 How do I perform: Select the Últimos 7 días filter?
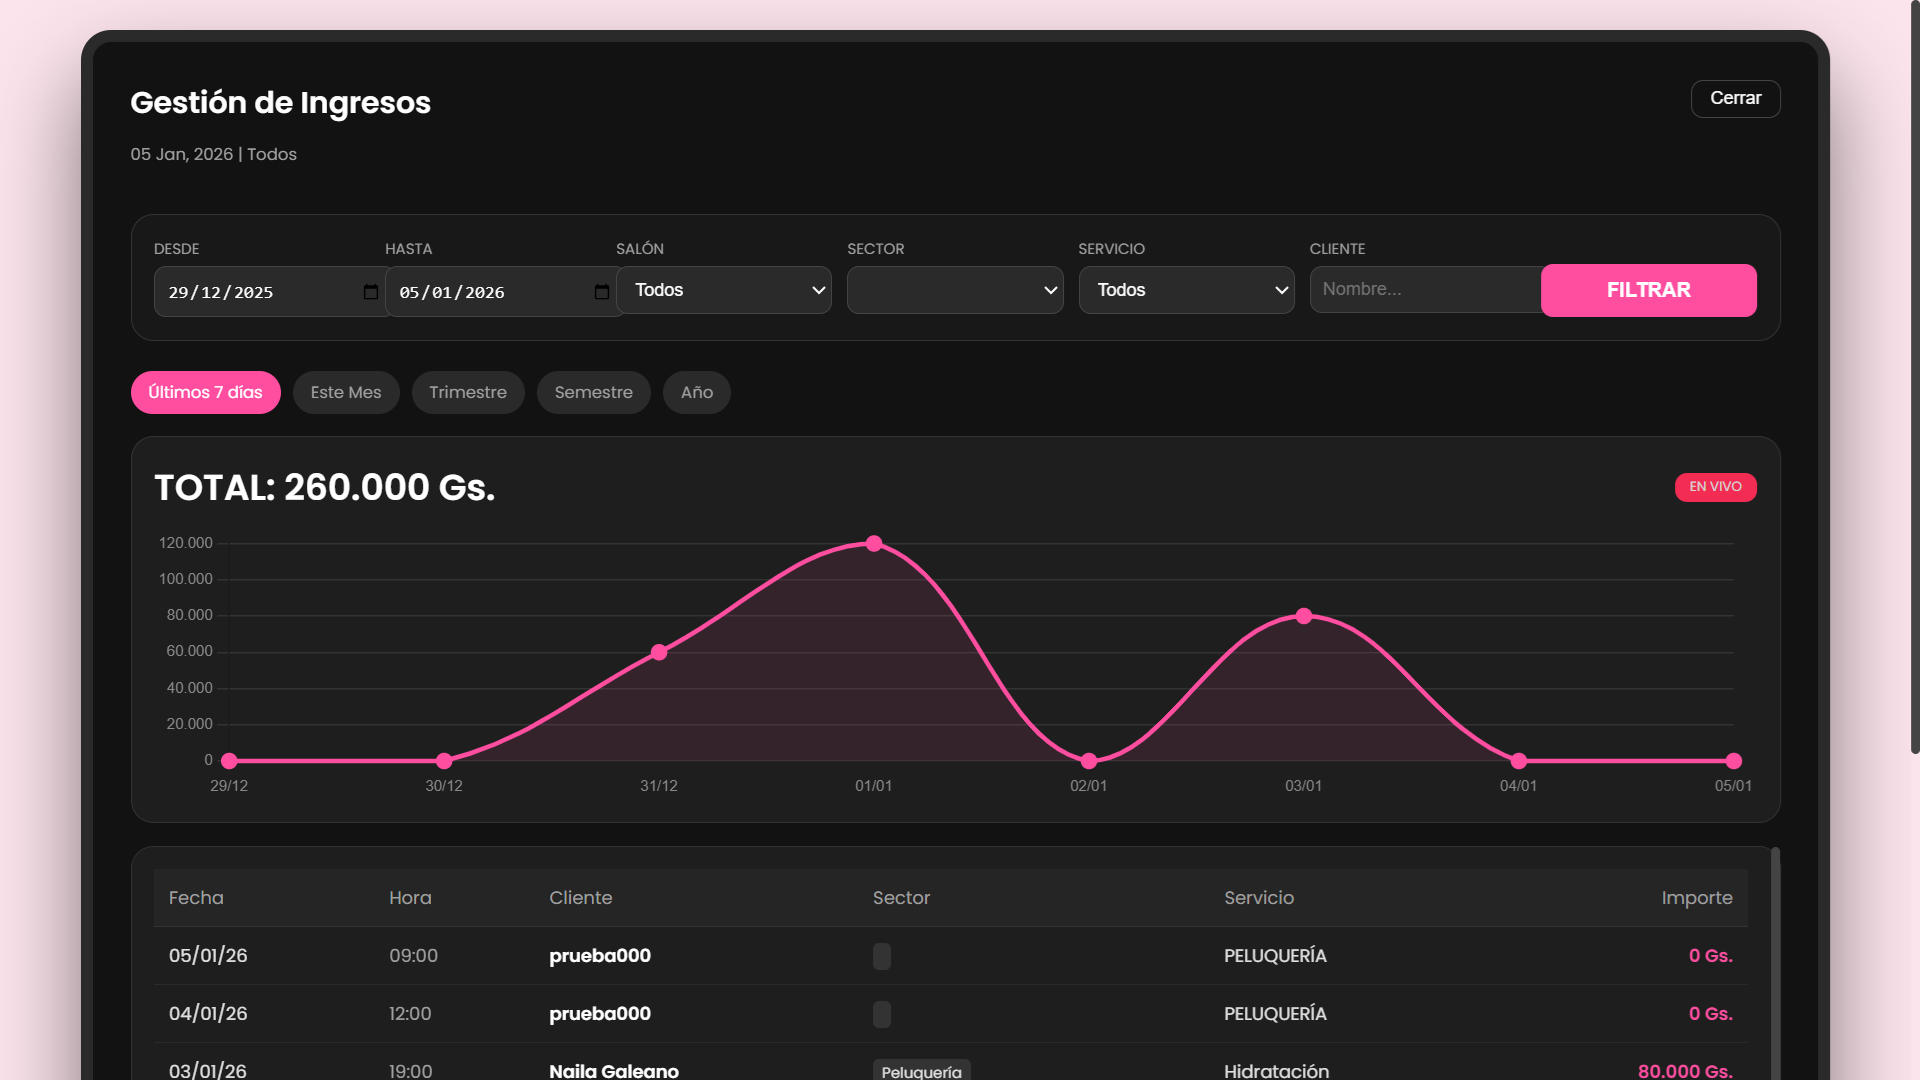coord(205,393)
